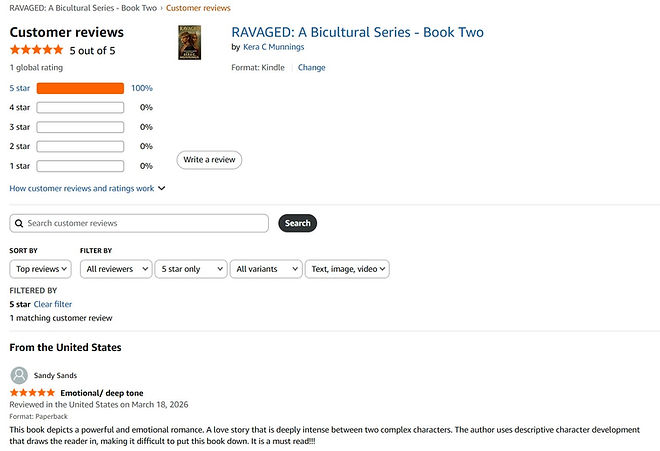
Task: Click the Write a review button
Action: [x=209, y=160]
